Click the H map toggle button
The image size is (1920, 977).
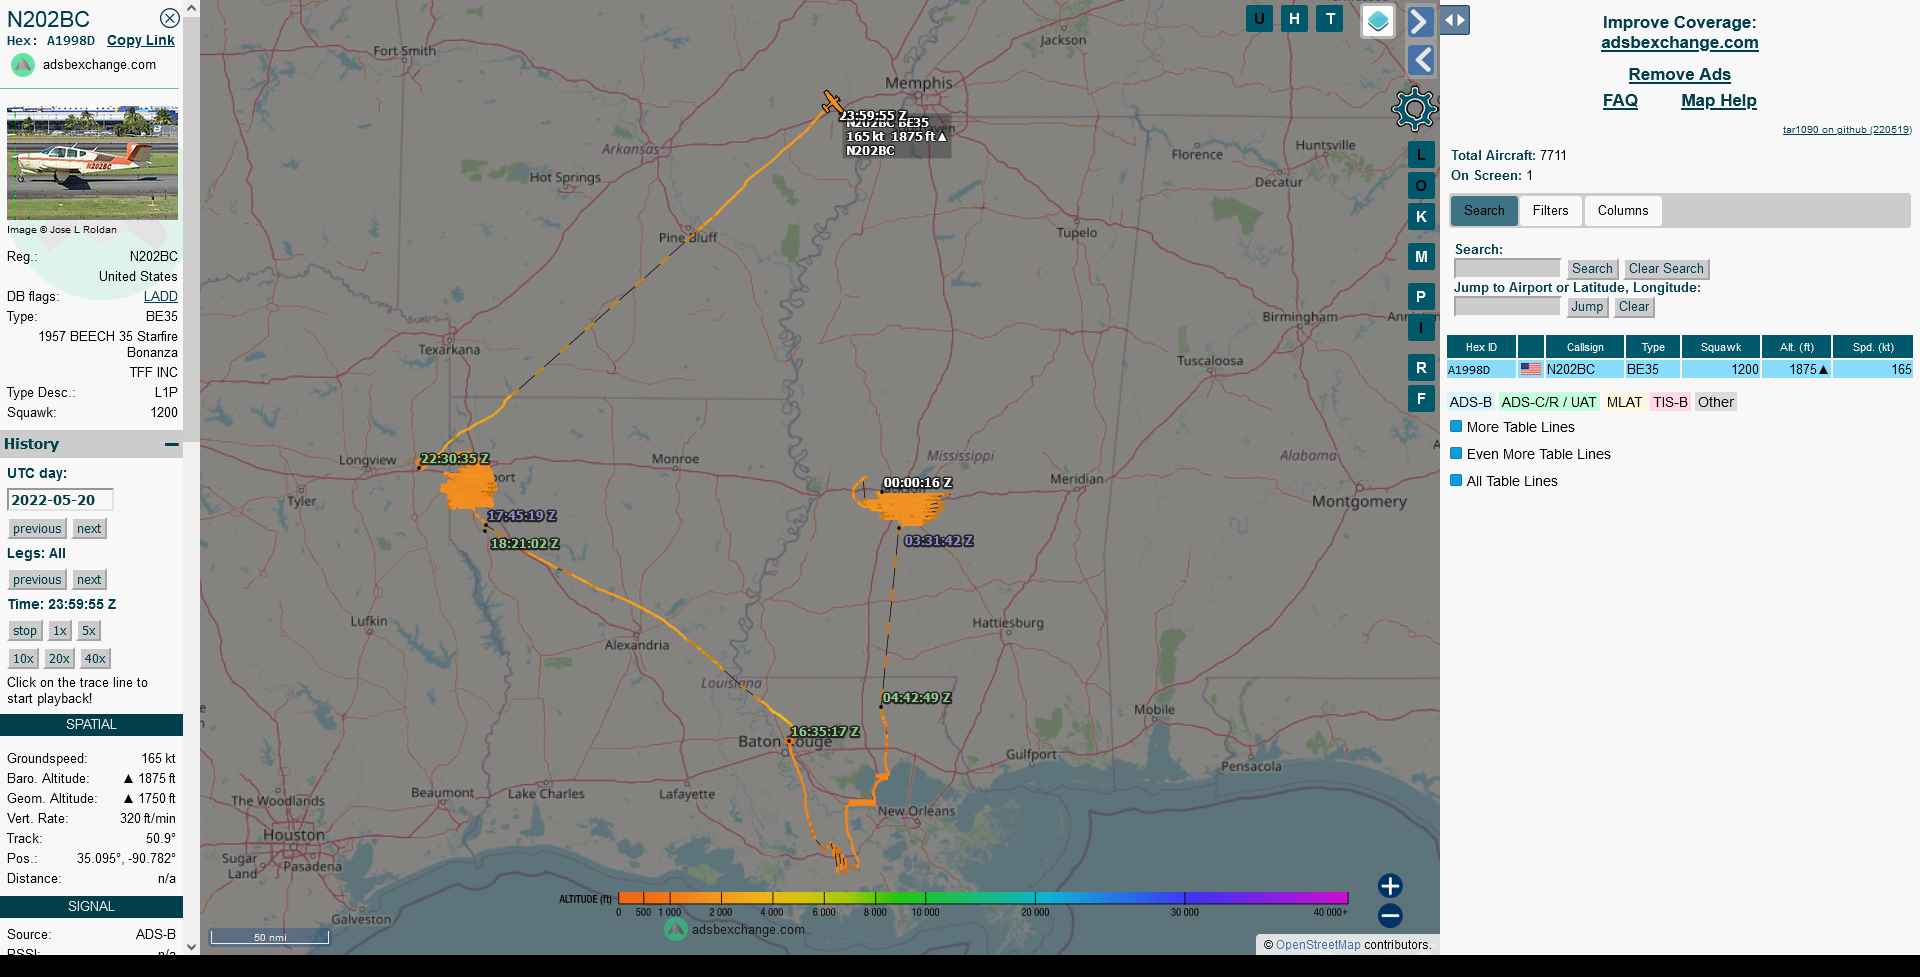coord(1294,18)
